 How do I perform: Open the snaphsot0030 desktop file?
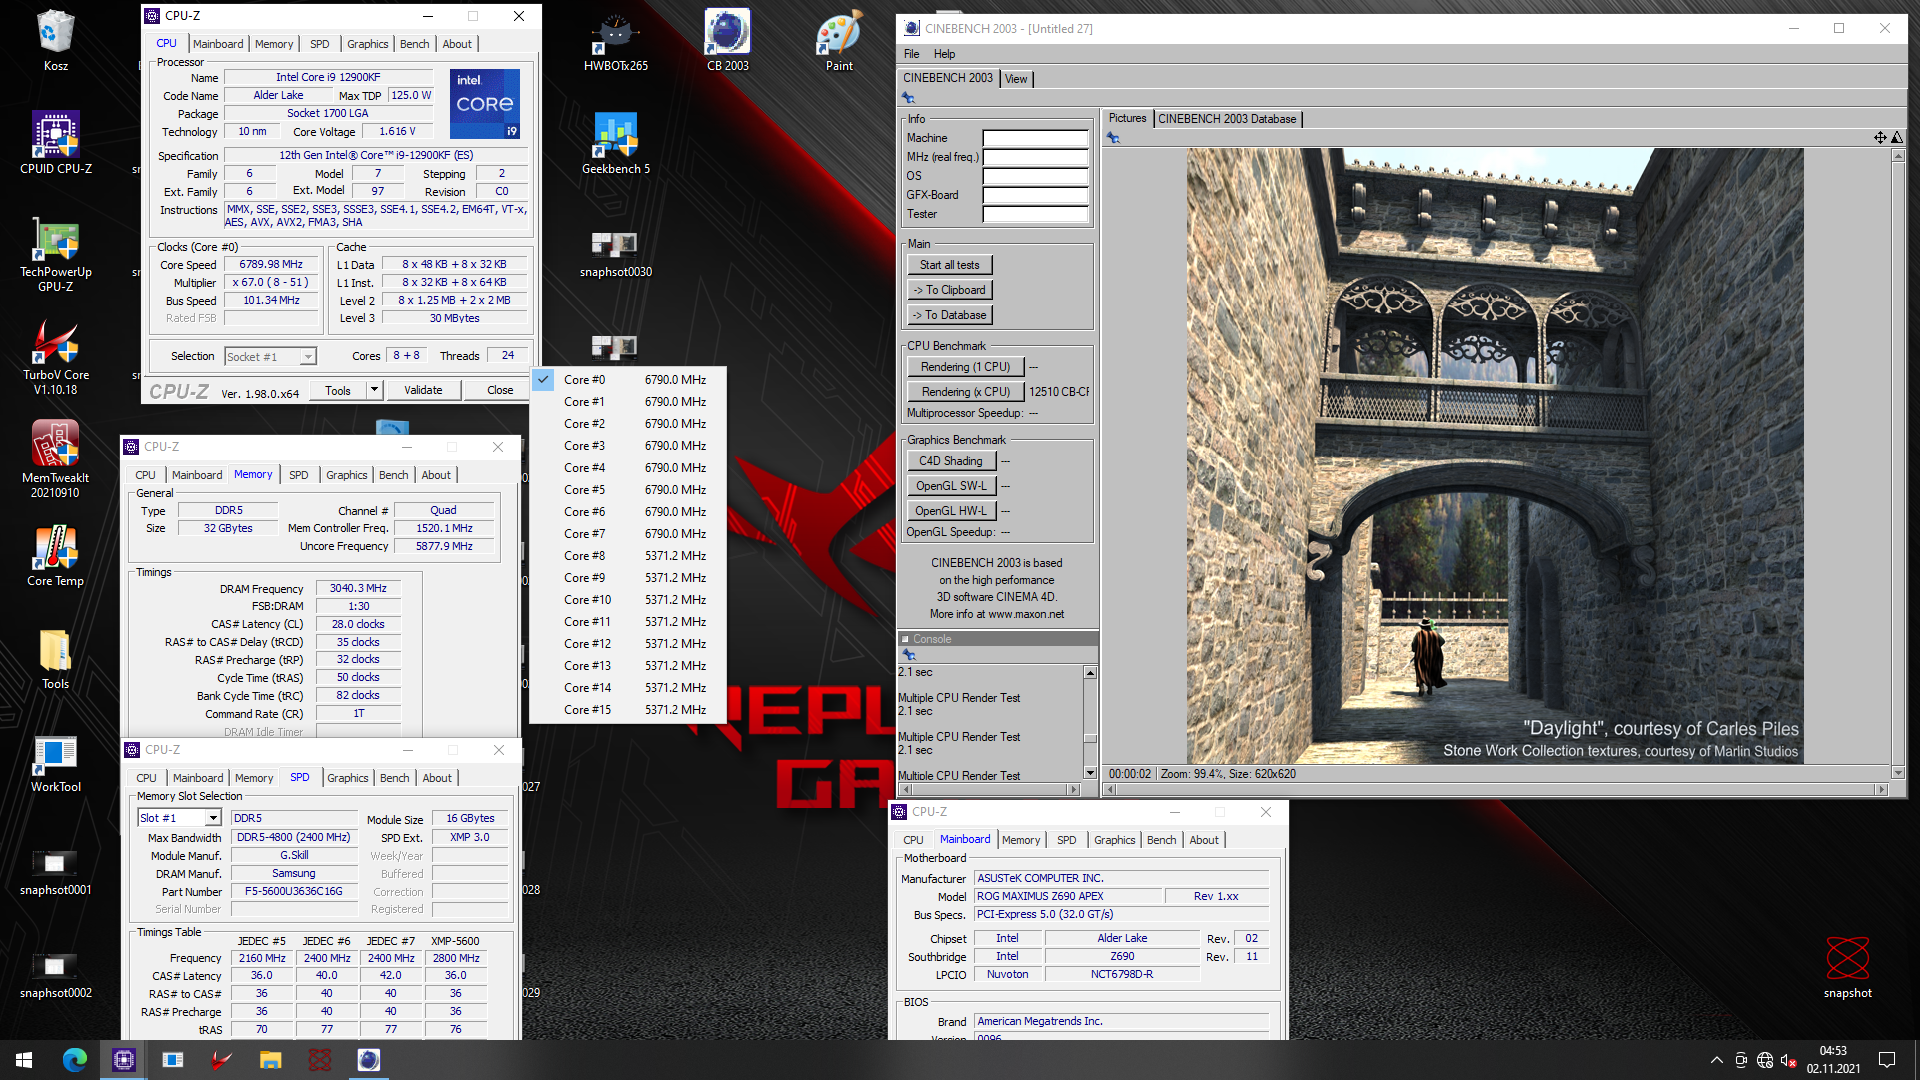616,254
